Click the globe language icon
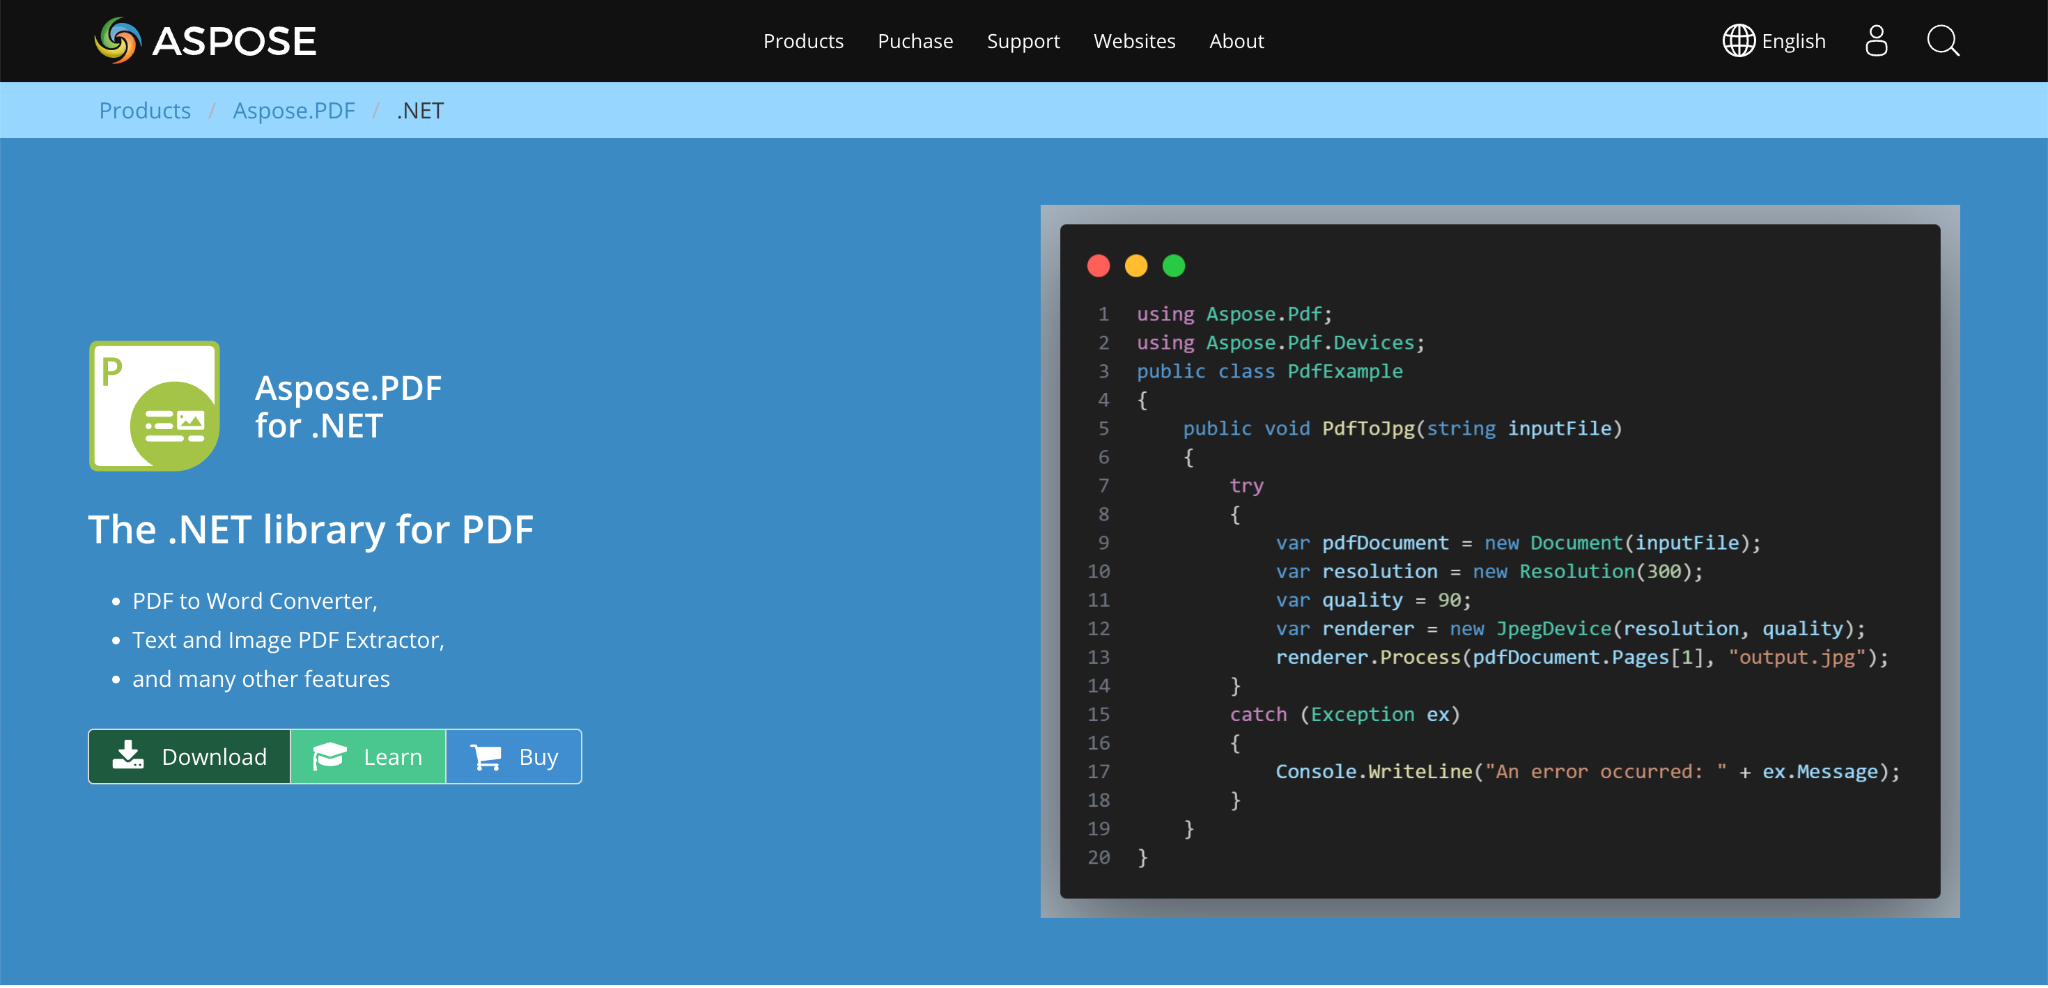This screenshot has width=2048, height=988. coord(1739,41)
